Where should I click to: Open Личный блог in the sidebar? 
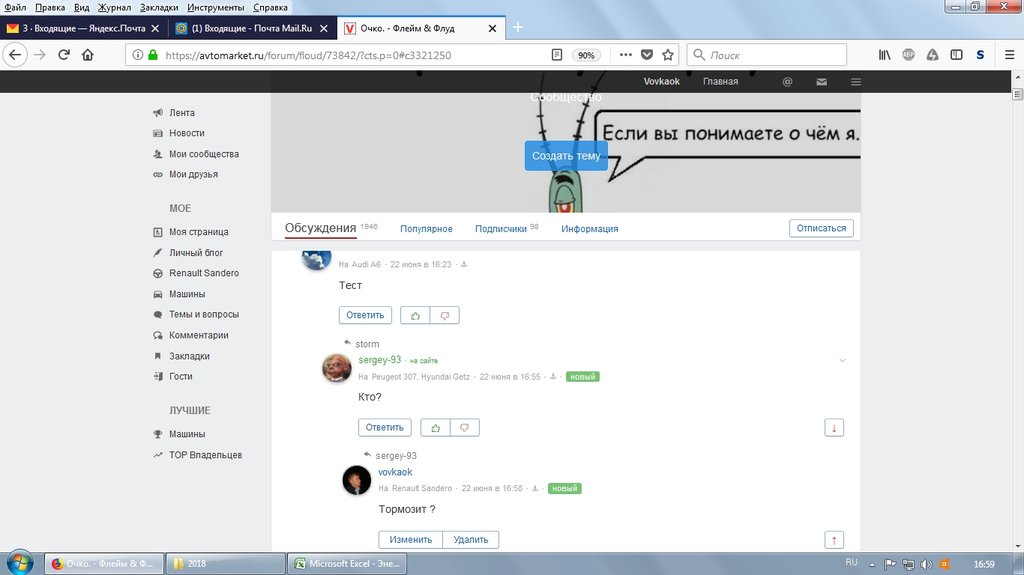click(x=196, y=253)
